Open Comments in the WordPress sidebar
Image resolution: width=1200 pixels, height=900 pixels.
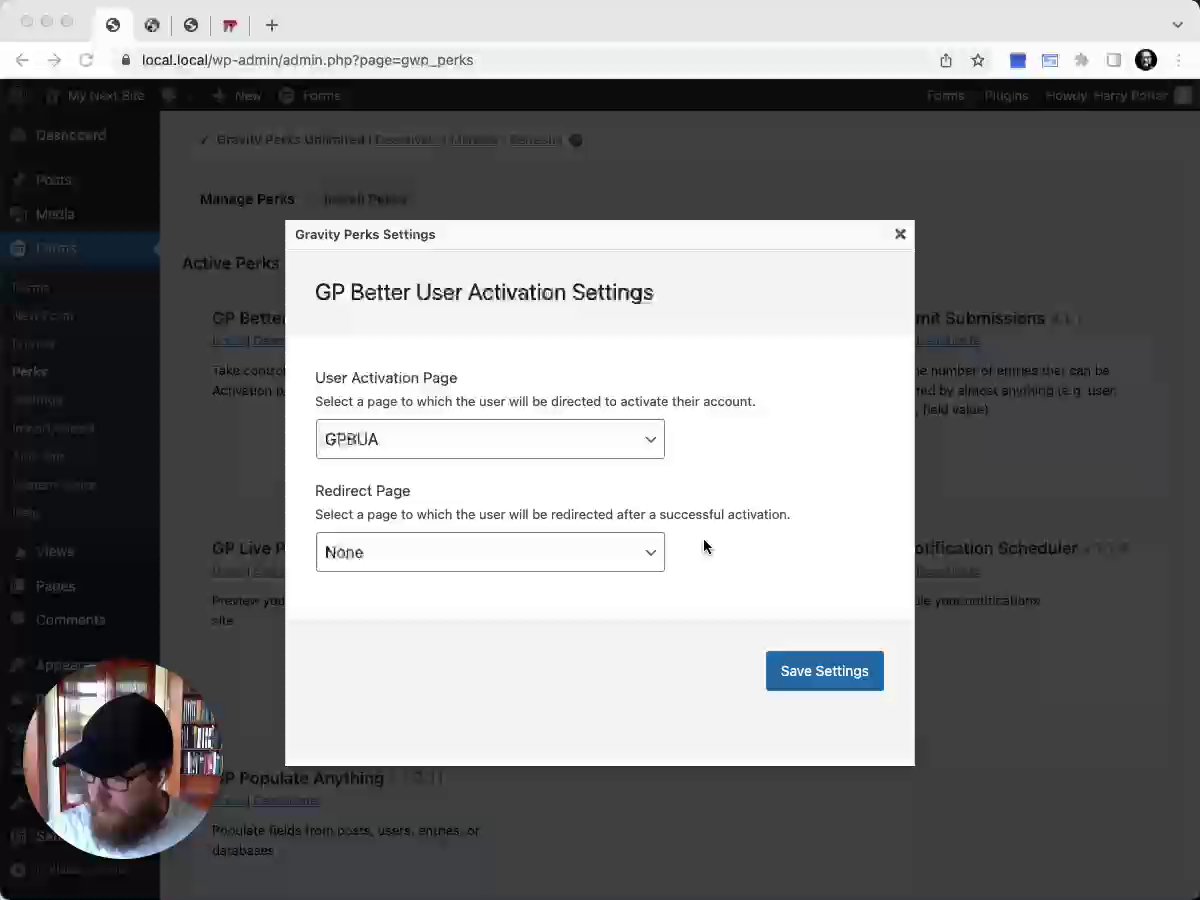point(70,620)
